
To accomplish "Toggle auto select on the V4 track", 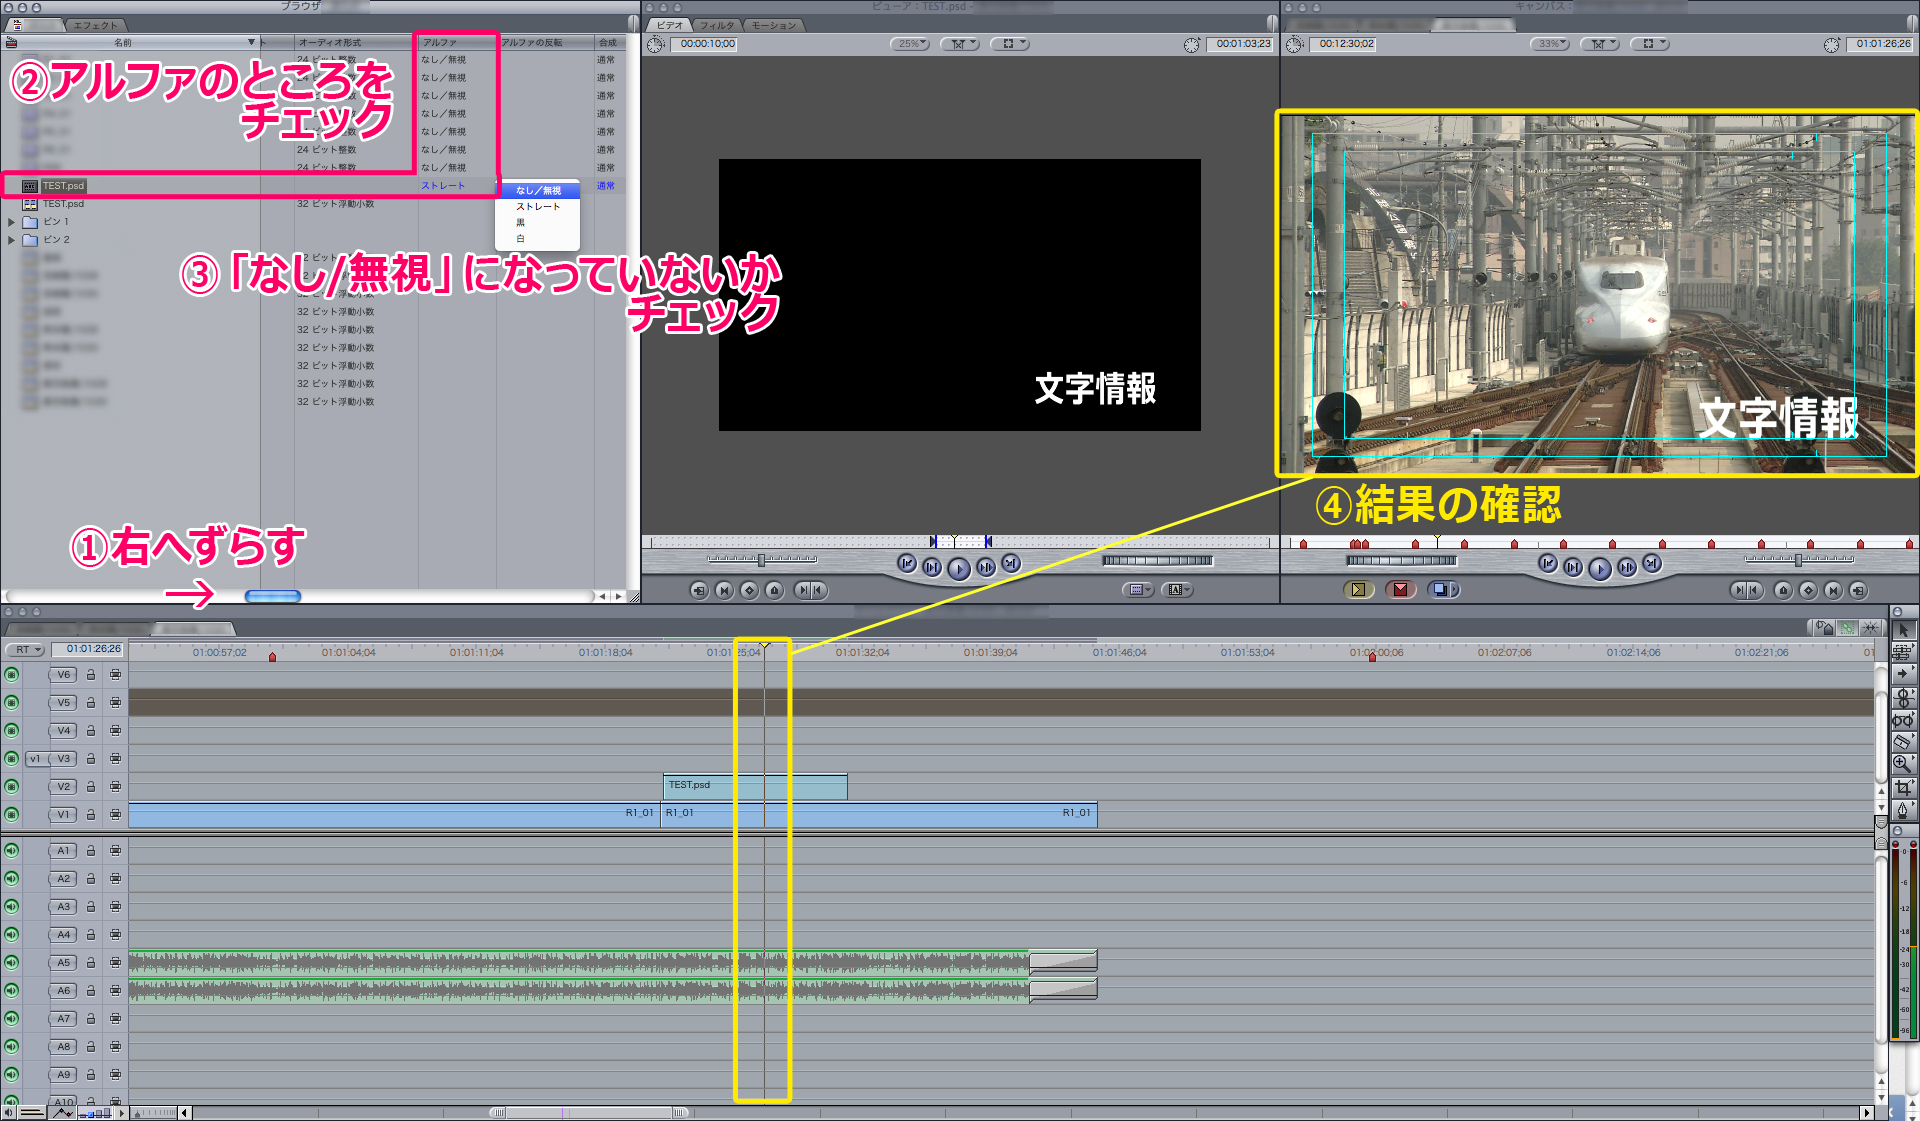I will click(x=116, y=731).
